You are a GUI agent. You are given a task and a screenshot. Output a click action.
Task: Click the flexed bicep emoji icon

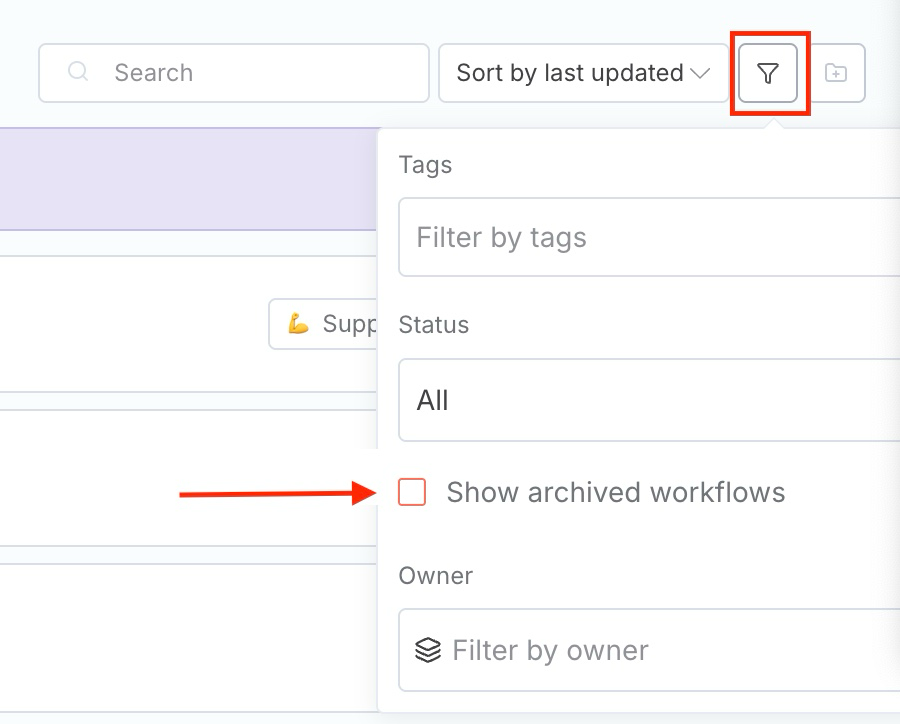[x=298, y=324]
